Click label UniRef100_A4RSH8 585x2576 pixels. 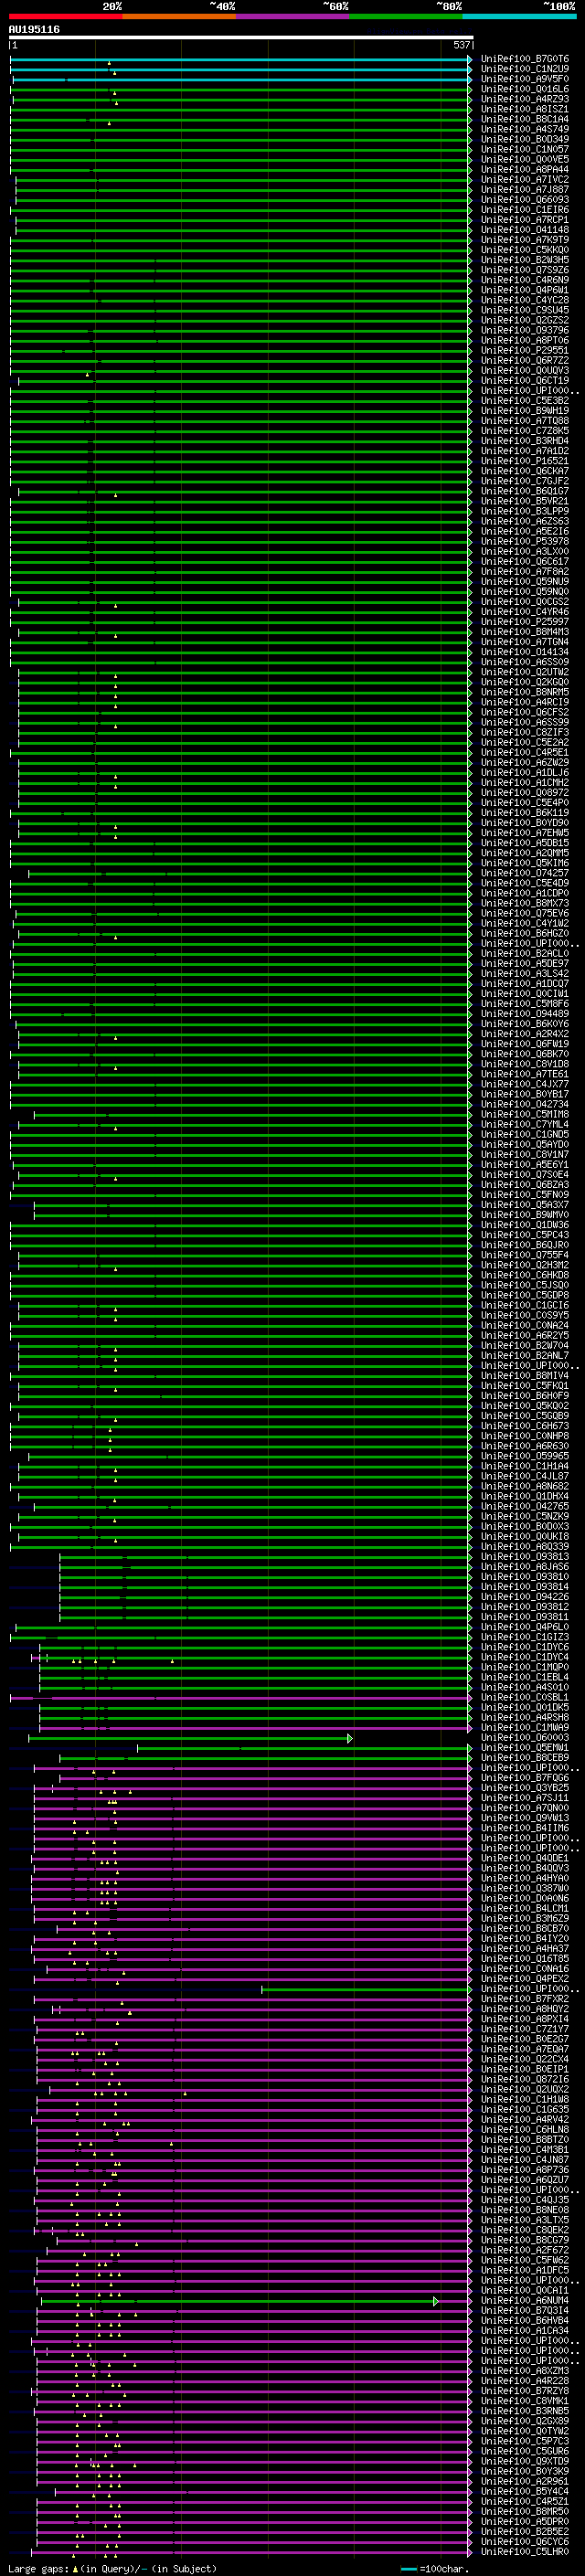525,1717
